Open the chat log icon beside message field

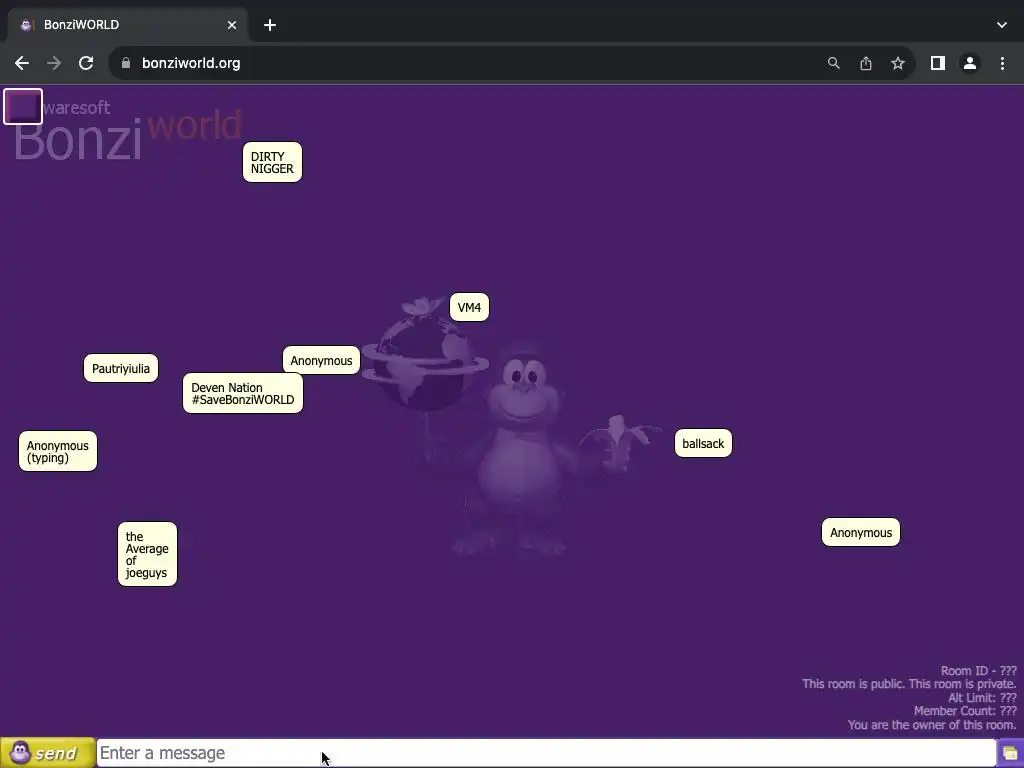click(x=1010, y=754)
